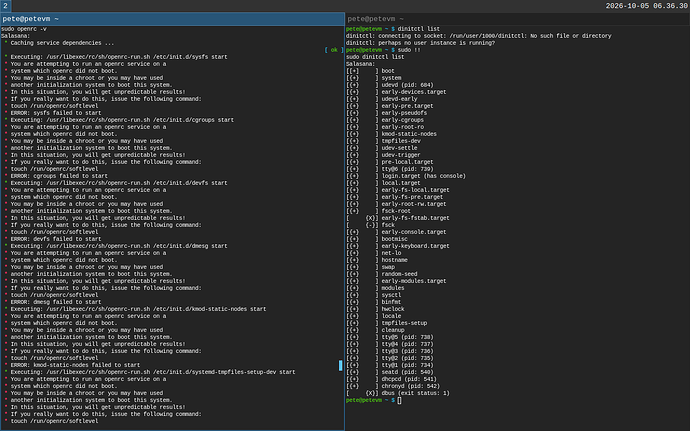Click the 'udev-settle' service row

[382, 148]
